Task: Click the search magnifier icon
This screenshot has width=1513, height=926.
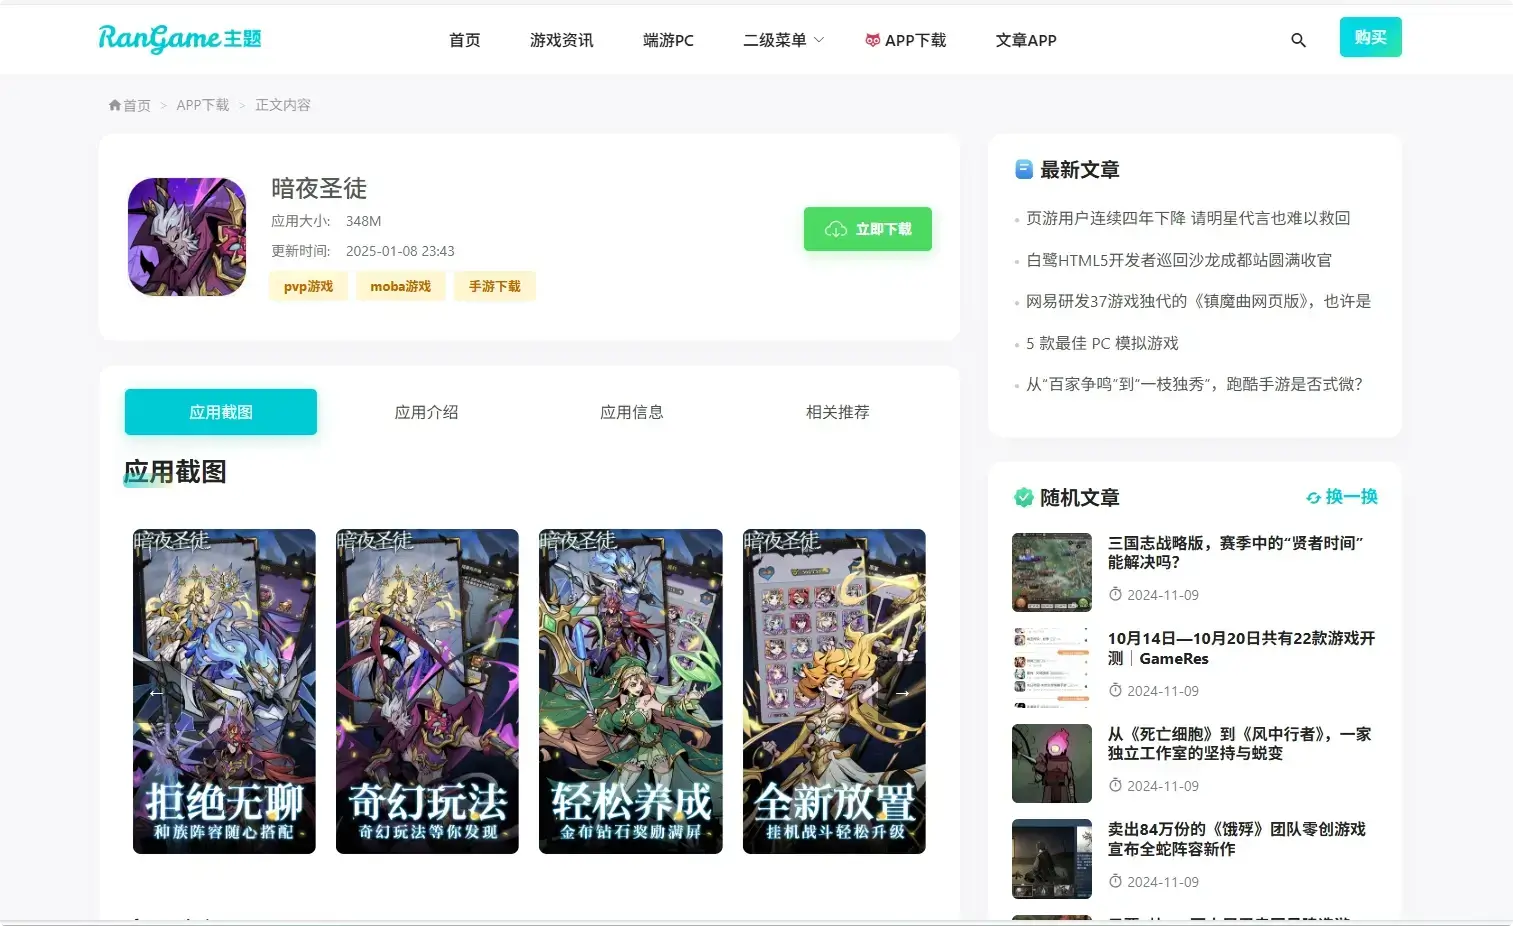Action: tap(1298, 40)
